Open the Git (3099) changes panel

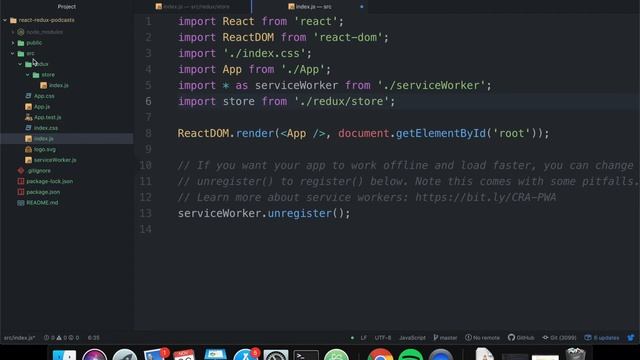(x=559, y=338)
